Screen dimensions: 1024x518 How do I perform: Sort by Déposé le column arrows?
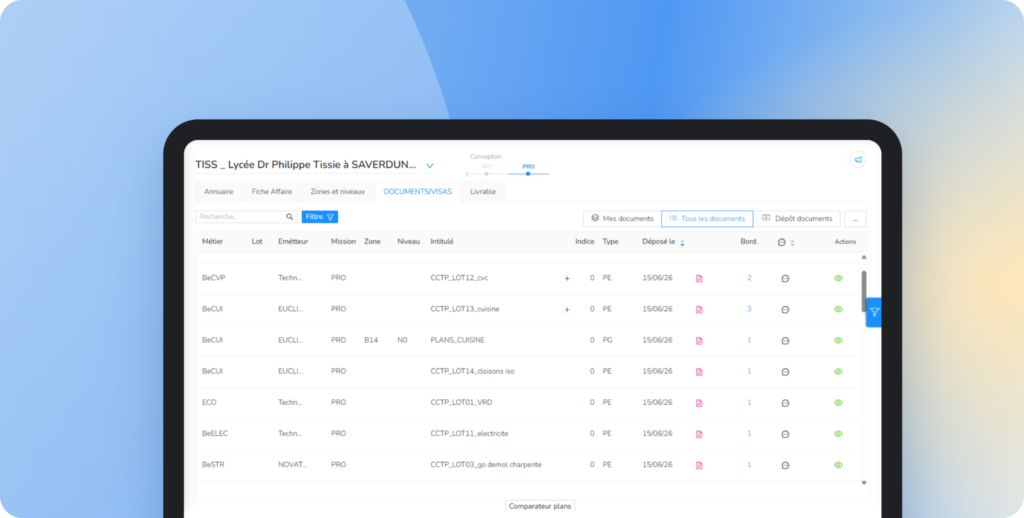click(682, 243)
